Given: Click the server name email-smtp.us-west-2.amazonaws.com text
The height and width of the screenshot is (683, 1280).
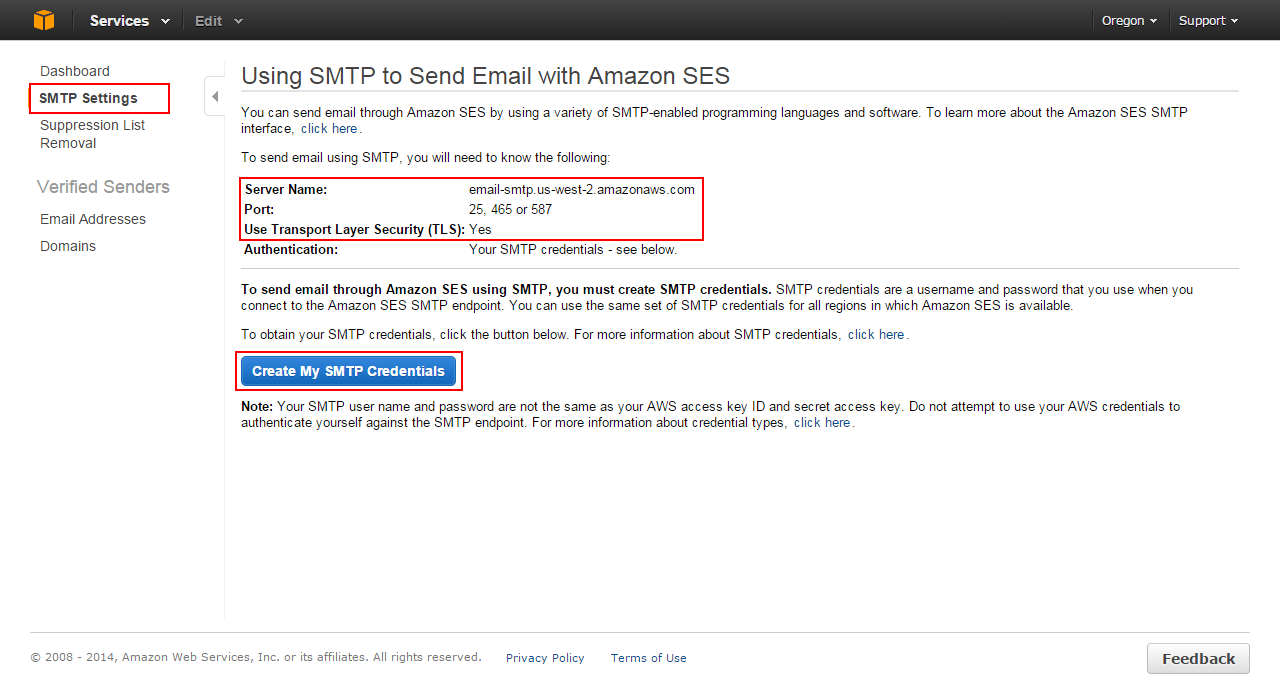Looking at the screenshot, I should click(x=582, y=190).
